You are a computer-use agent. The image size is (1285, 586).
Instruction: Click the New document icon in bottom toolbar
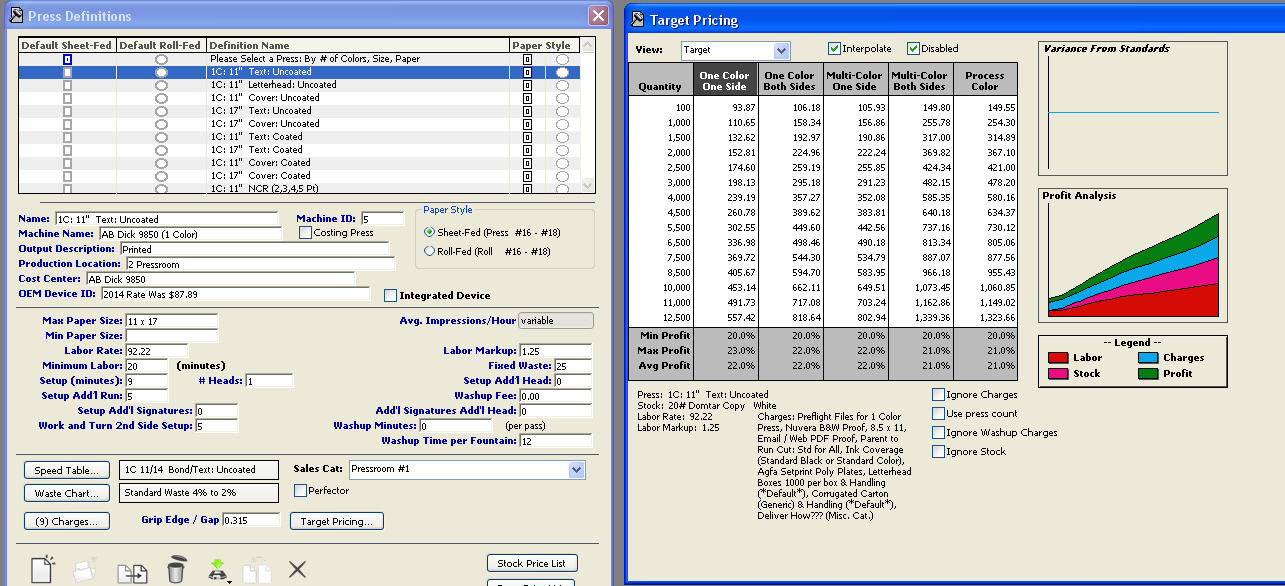click(42, 570)
